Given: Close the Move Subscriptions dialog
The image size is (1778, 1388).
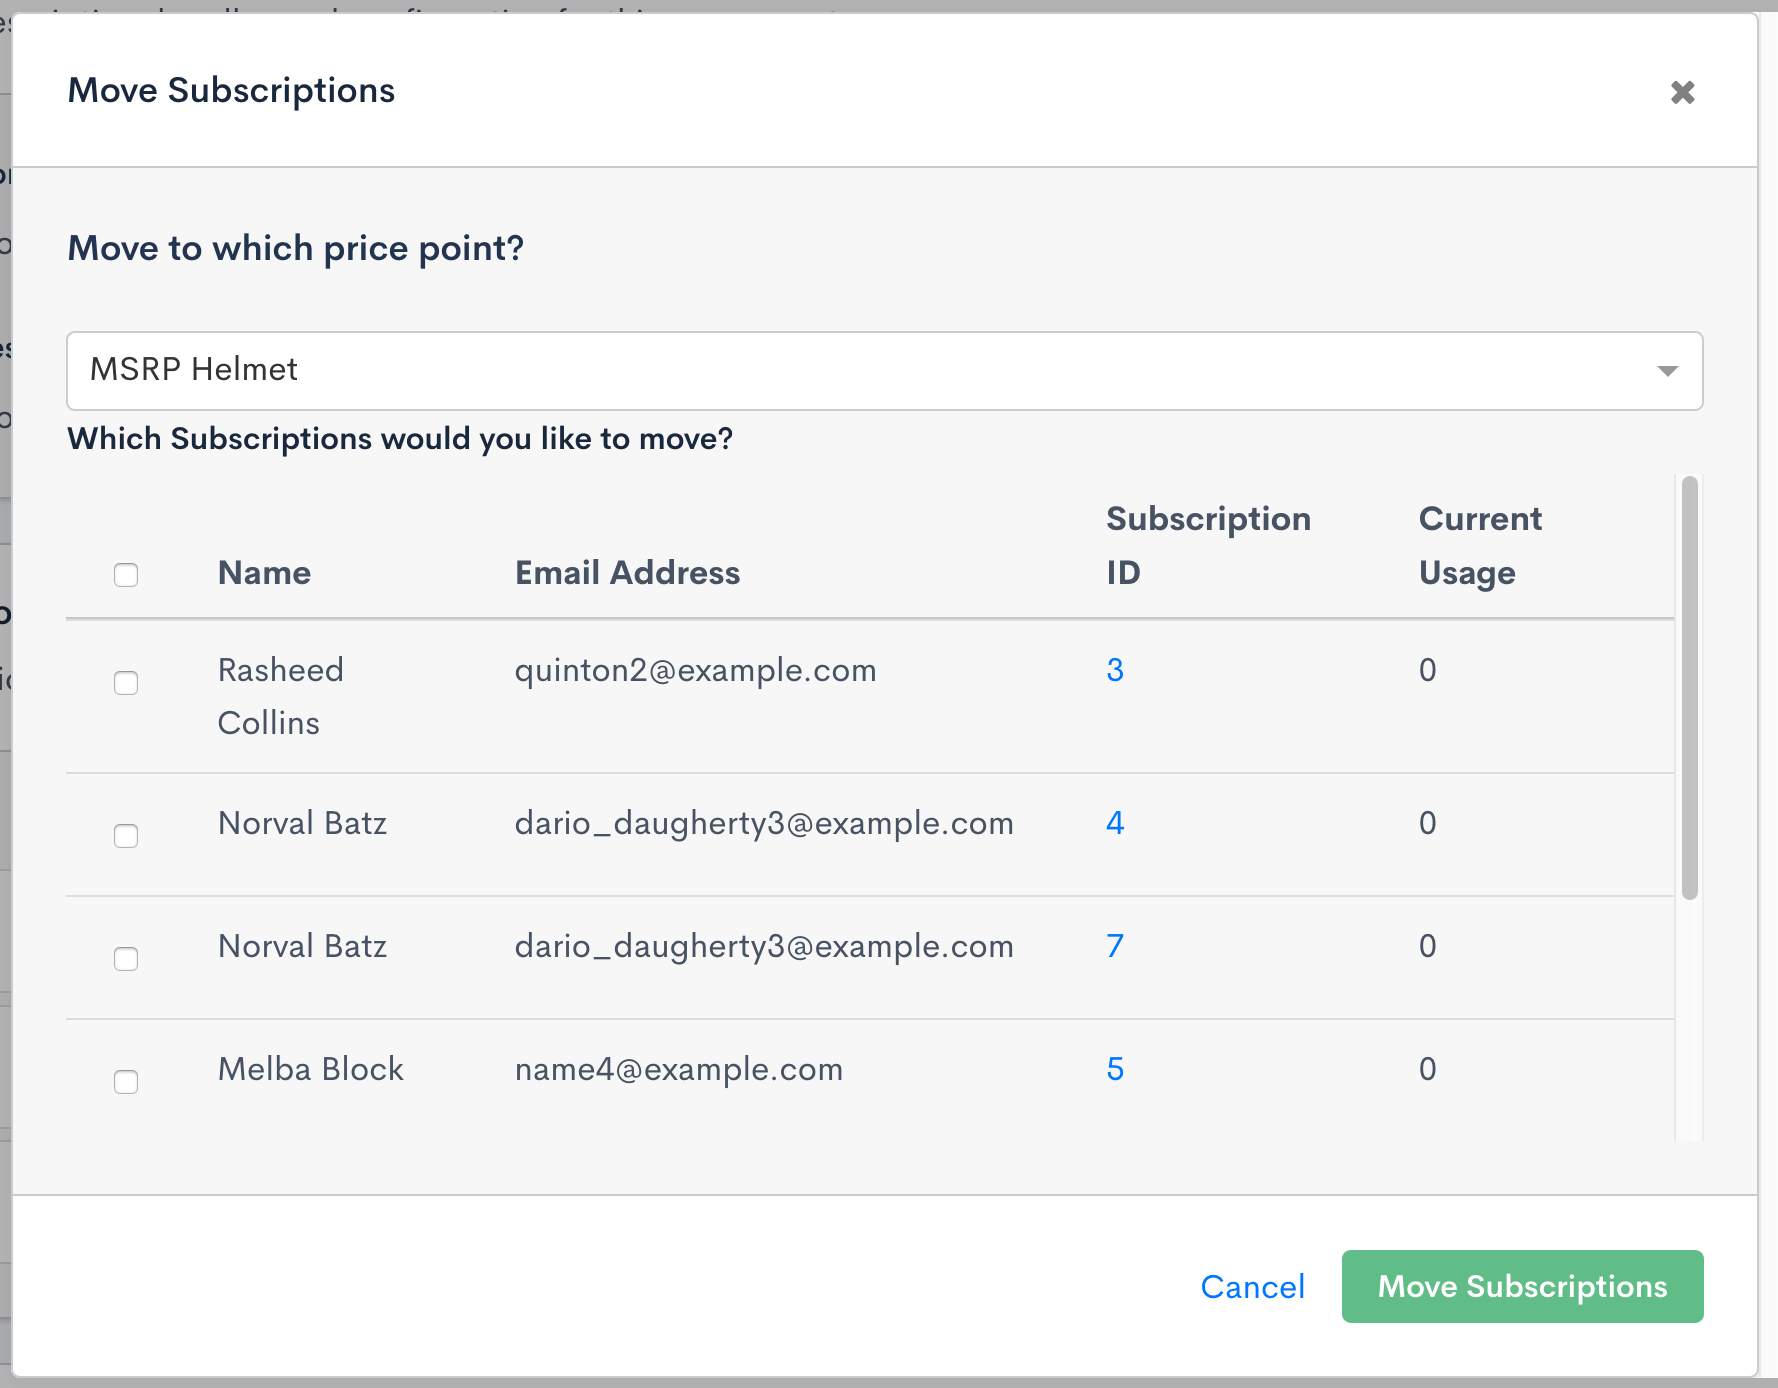Looking at the screenshot, I should (x=1682, y=93).
